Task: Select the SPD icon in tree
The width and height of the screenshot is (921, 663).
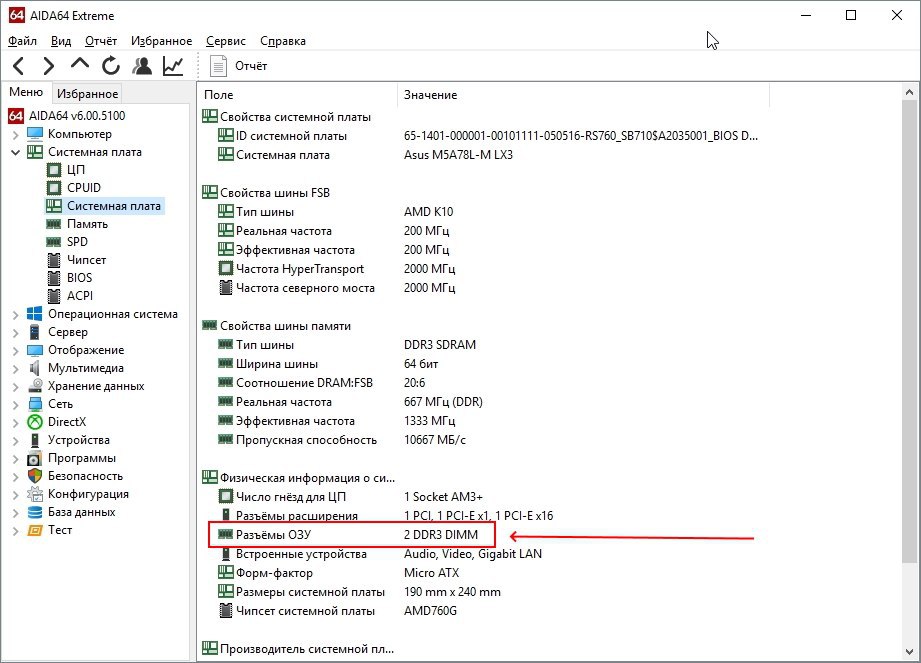Action: (53, 242)
